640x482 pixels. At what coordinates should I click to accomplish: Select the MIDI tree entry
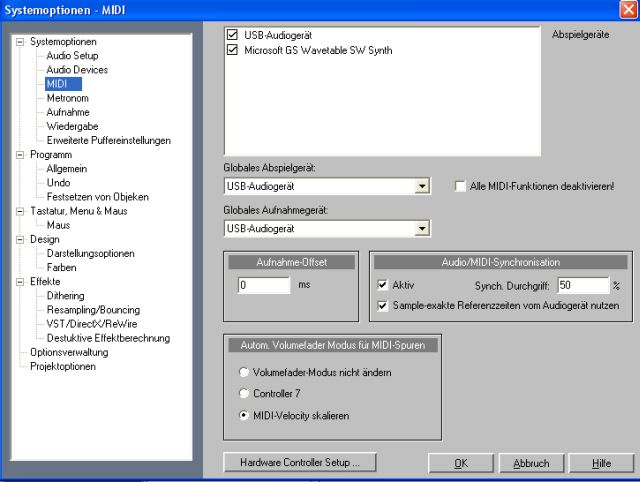coord(63,84)
